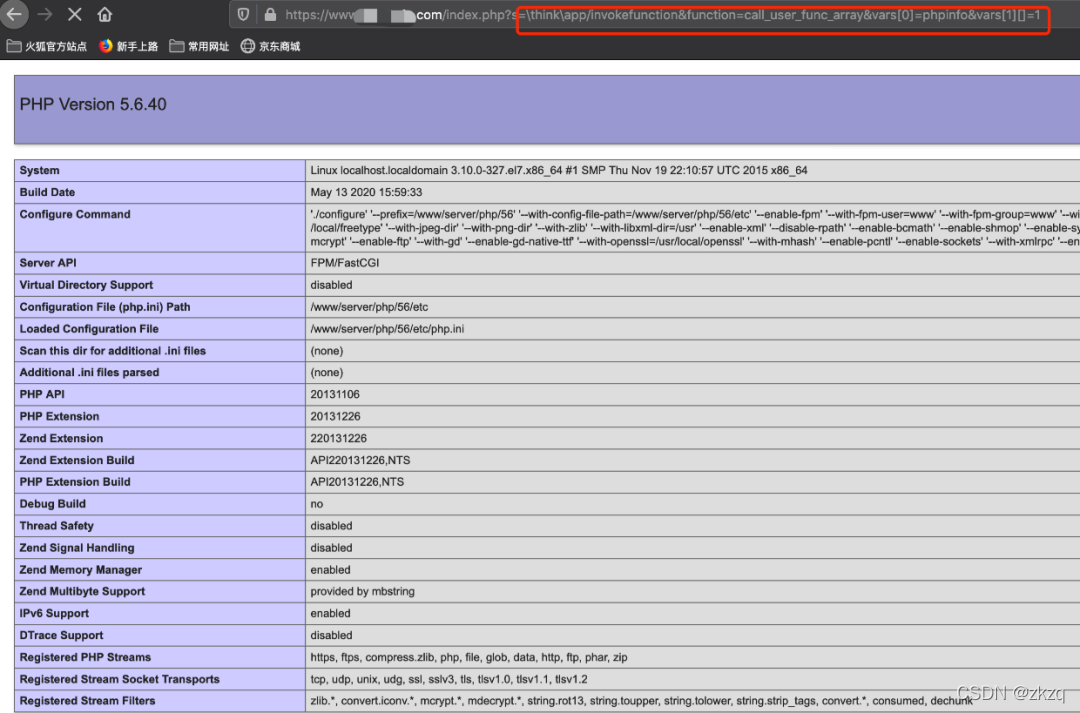
Task: Select the Zend Memory Manager label
Action: pyautogui.click(x=81, y=570)
